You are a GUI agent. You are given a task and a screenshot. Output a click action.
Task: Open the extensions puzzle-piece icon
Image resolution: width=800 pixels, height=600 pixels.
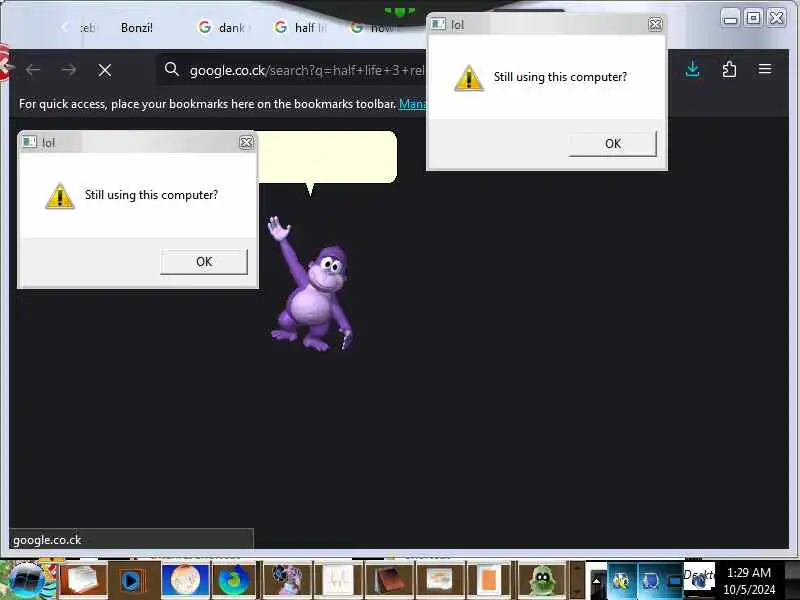[729, 69]
